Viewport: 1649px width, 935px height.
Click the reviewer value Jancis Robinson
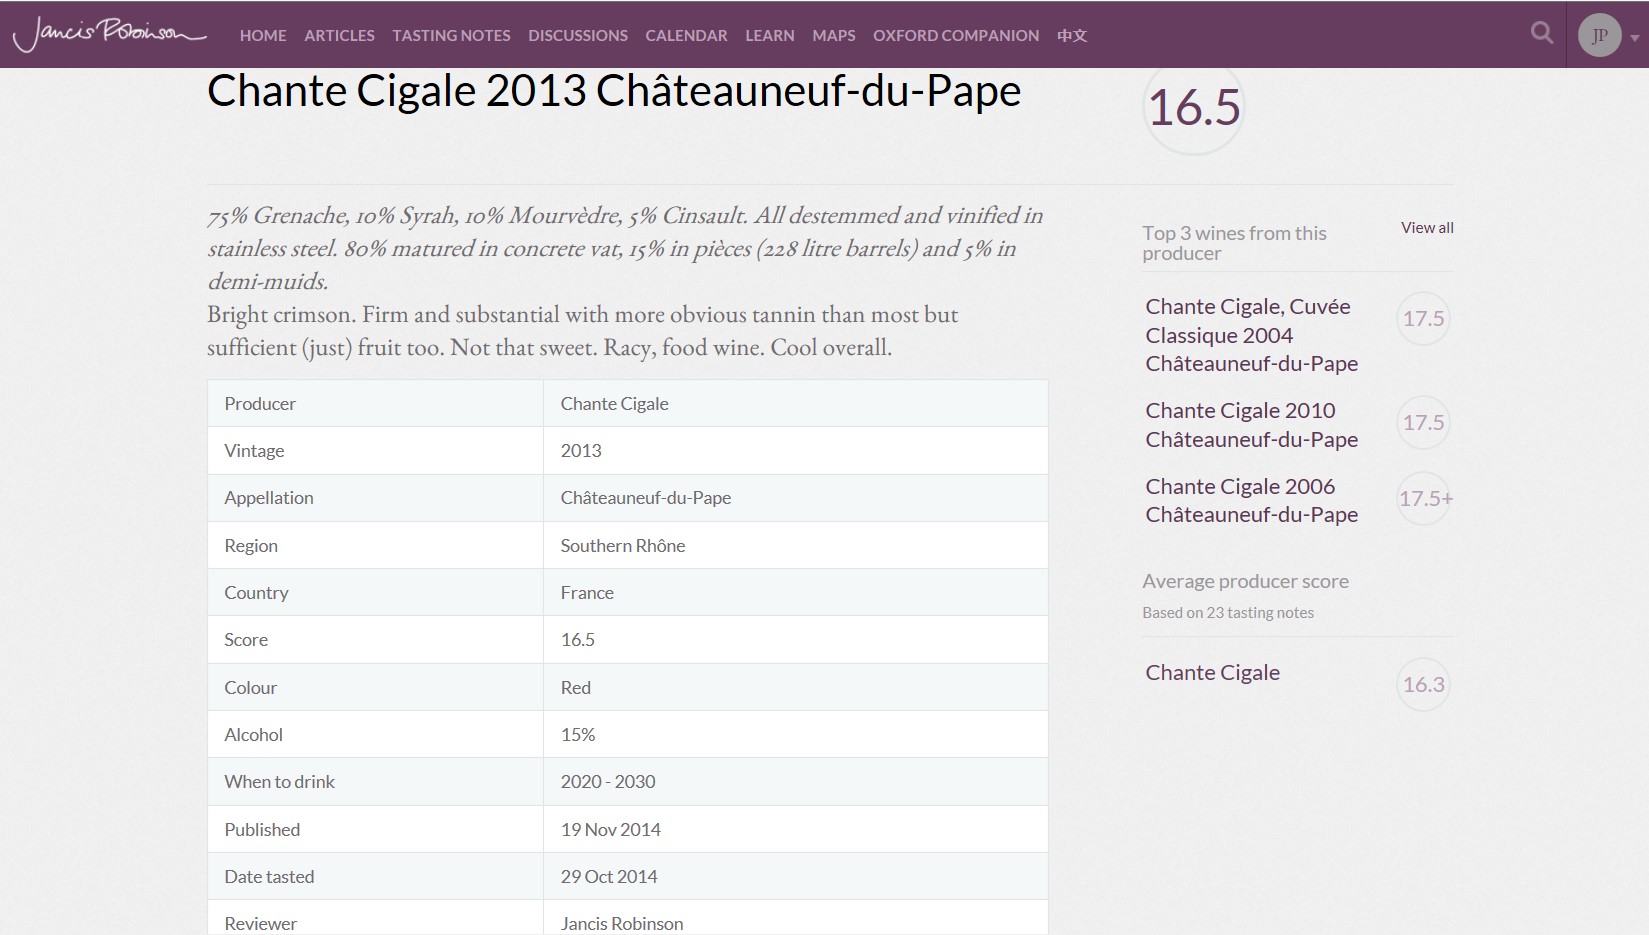click(622, 924)
